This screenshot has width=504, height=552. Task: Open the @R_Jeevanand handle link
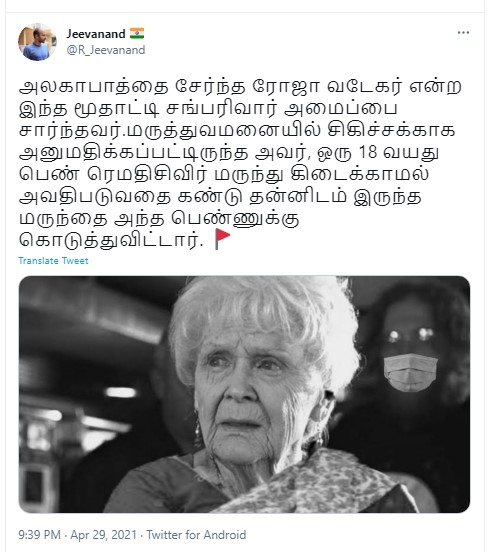[x=106, y=50]
